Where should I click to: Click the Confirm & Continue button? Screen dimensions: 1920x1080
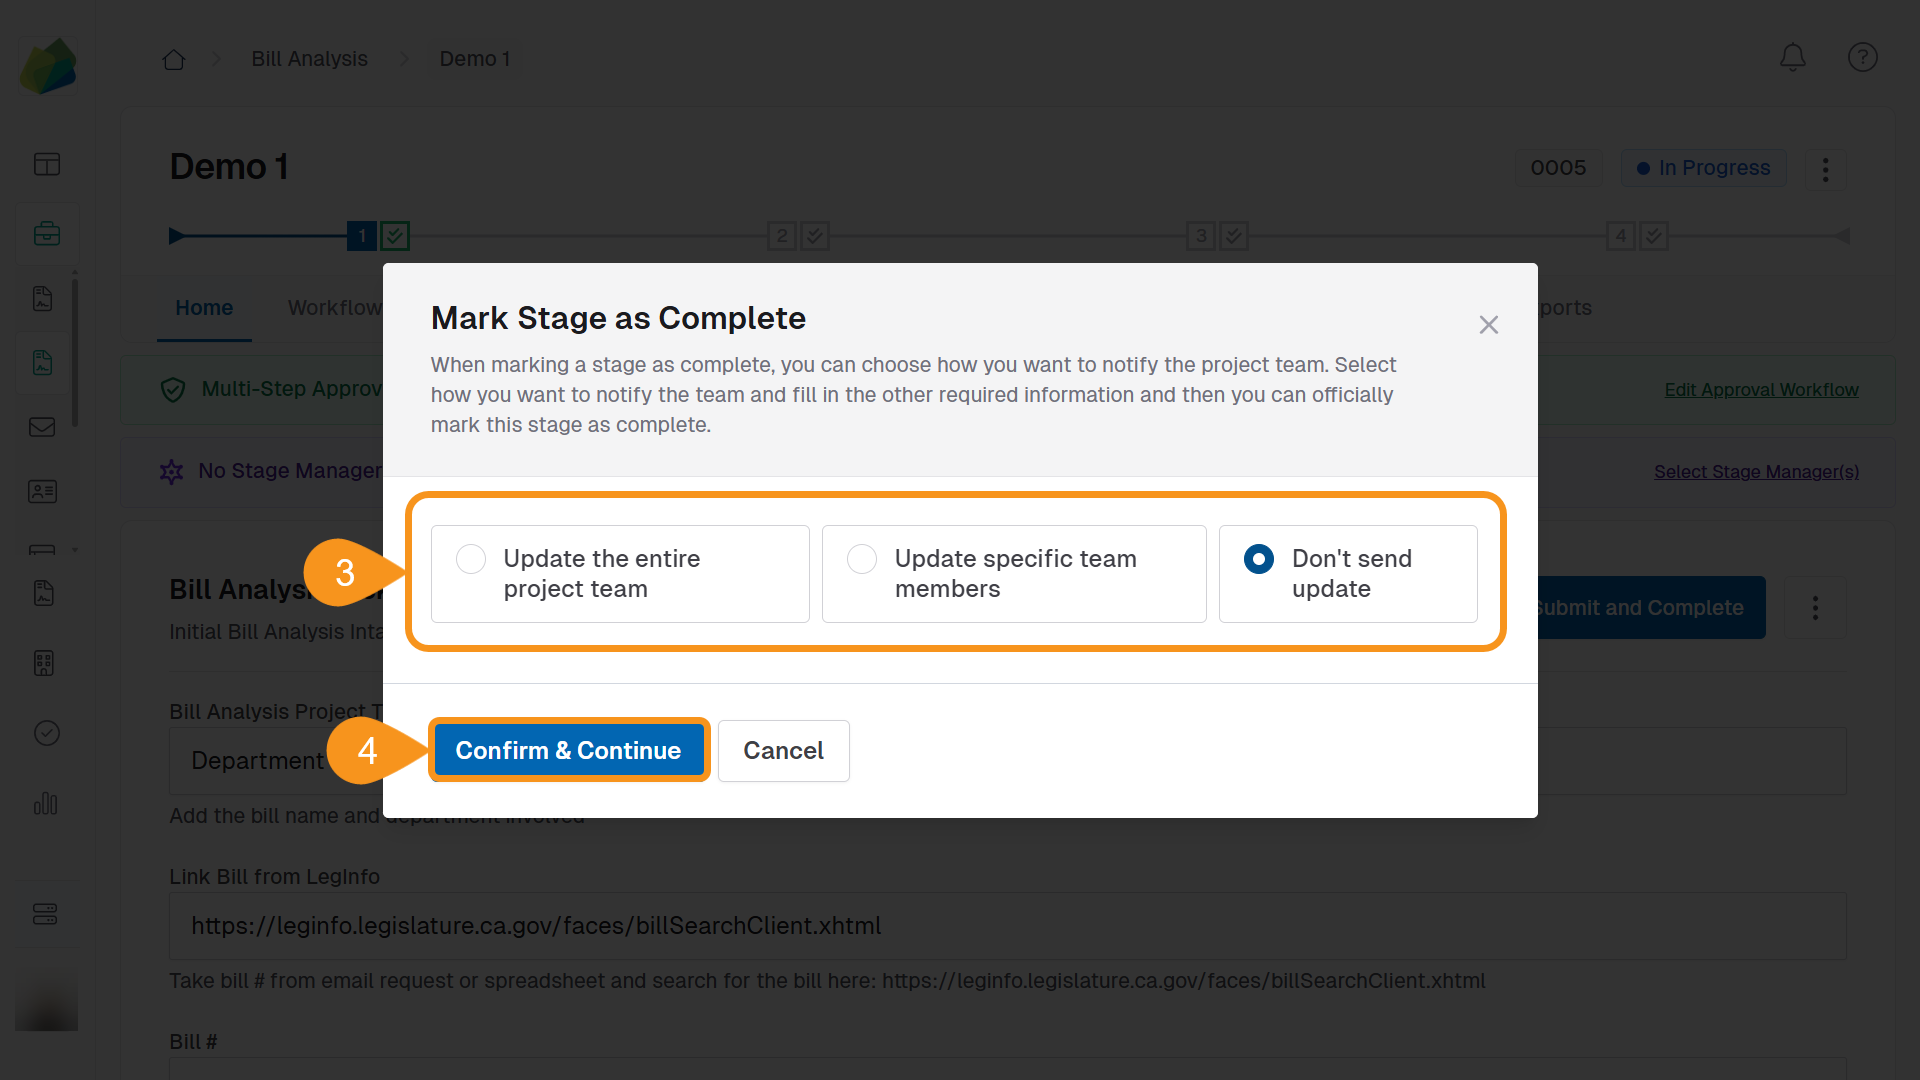(x=568, y=750)
